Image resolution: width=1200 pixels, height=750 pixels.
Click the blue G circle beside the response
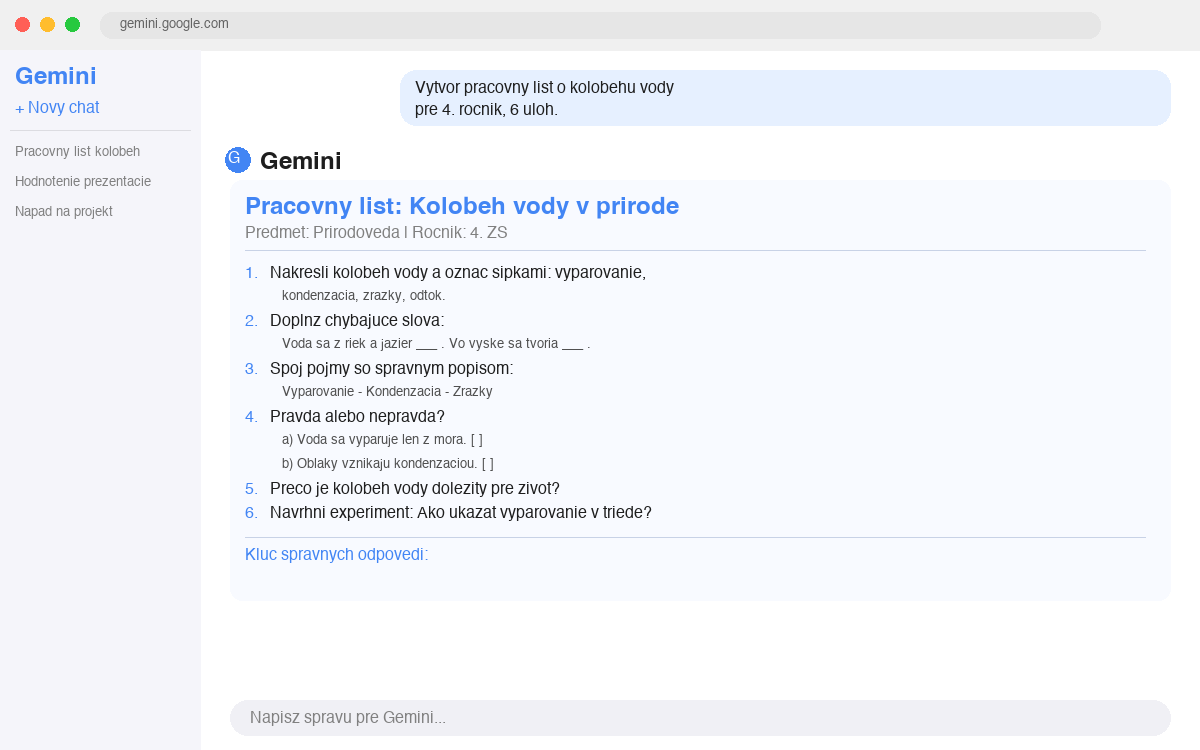click(x=238, y=159)
